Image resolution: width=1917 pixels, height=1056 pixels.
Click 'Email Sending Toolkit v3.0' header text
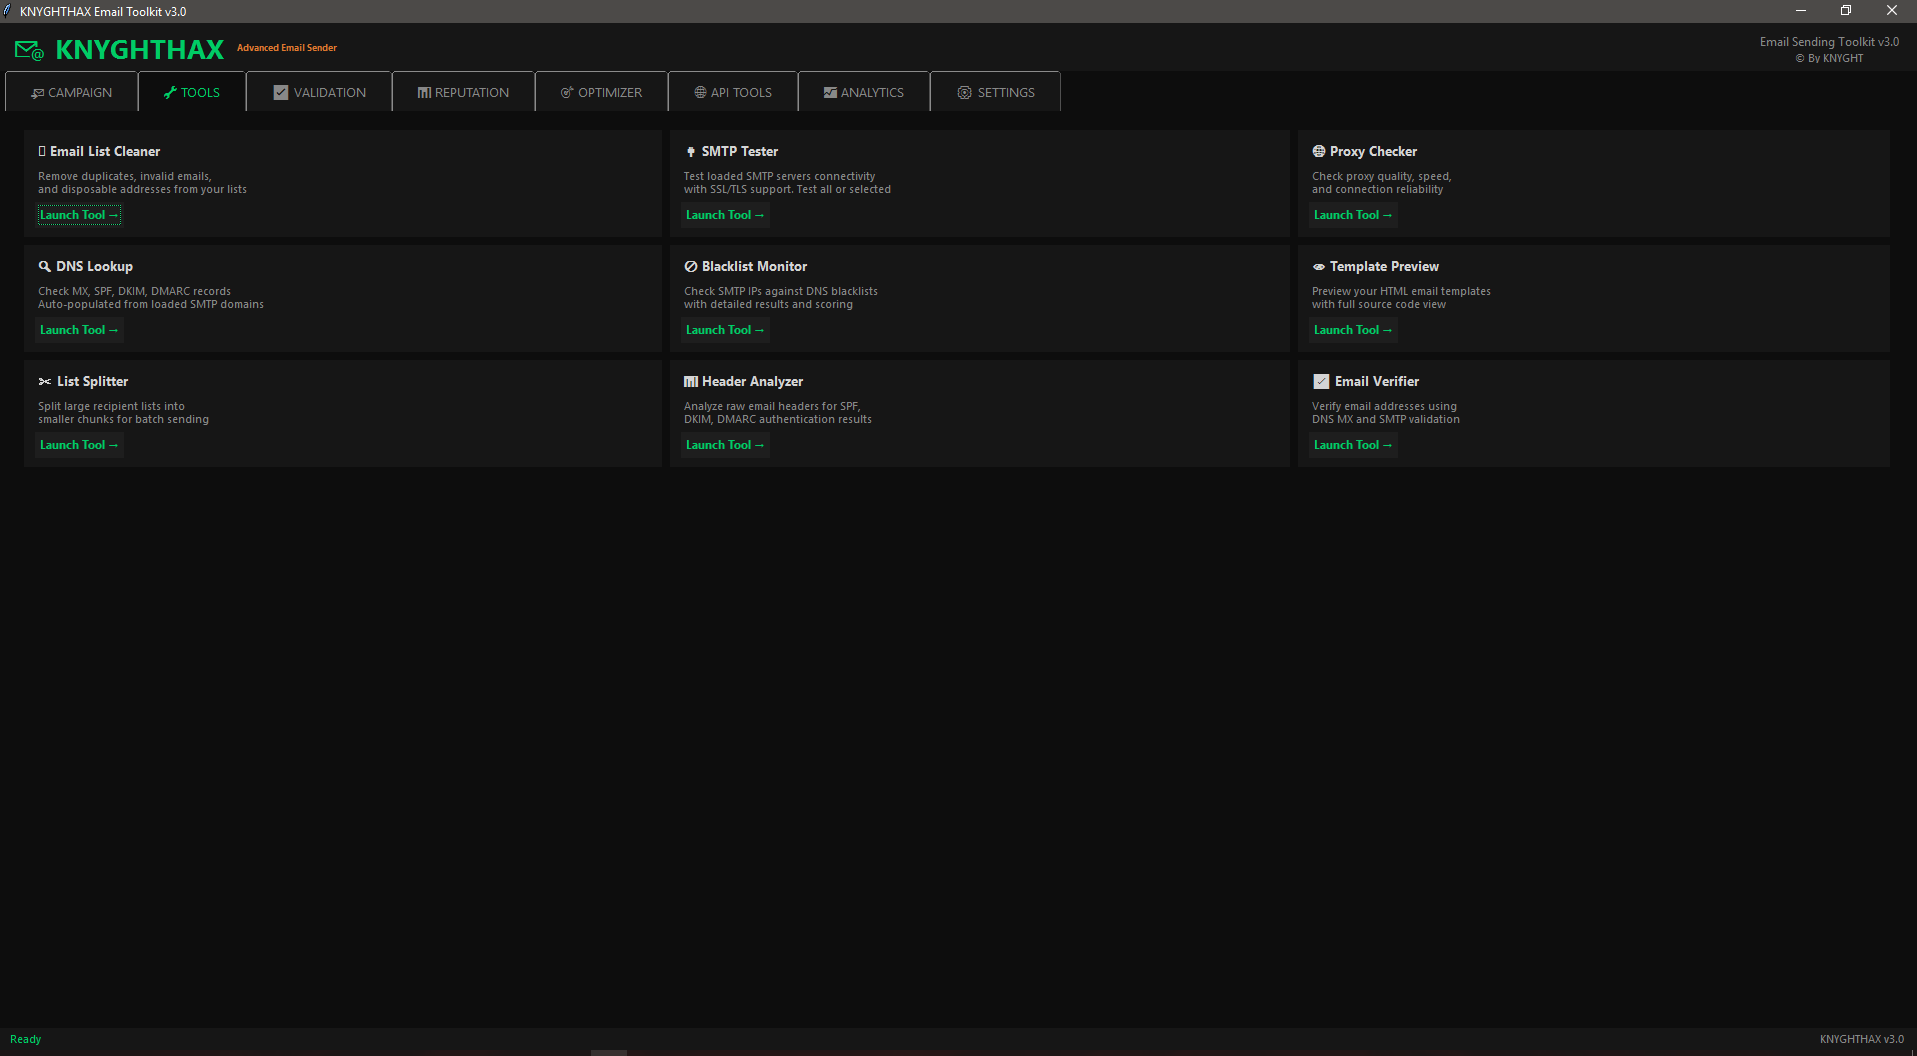click(x=1829, y=42)
